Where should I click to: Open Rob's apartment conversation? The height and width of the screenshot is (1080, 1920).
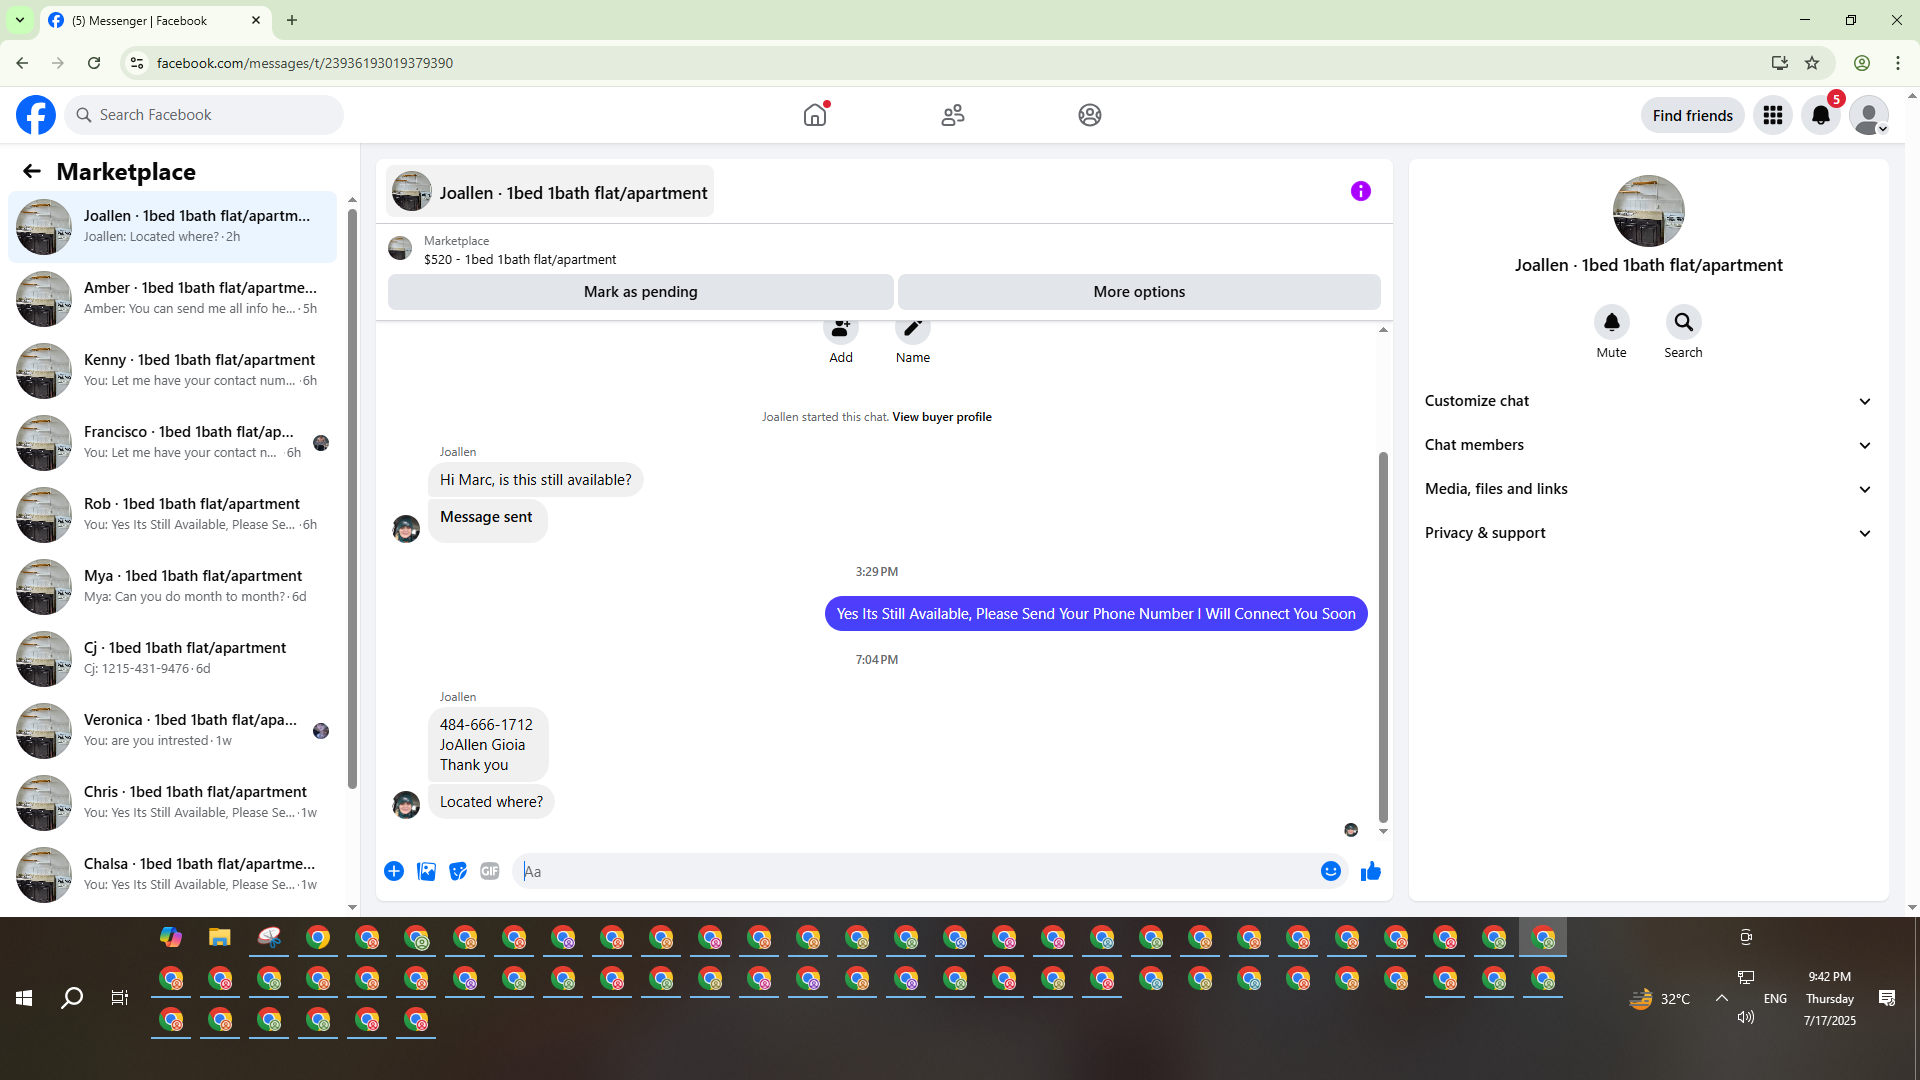(172, 515)
